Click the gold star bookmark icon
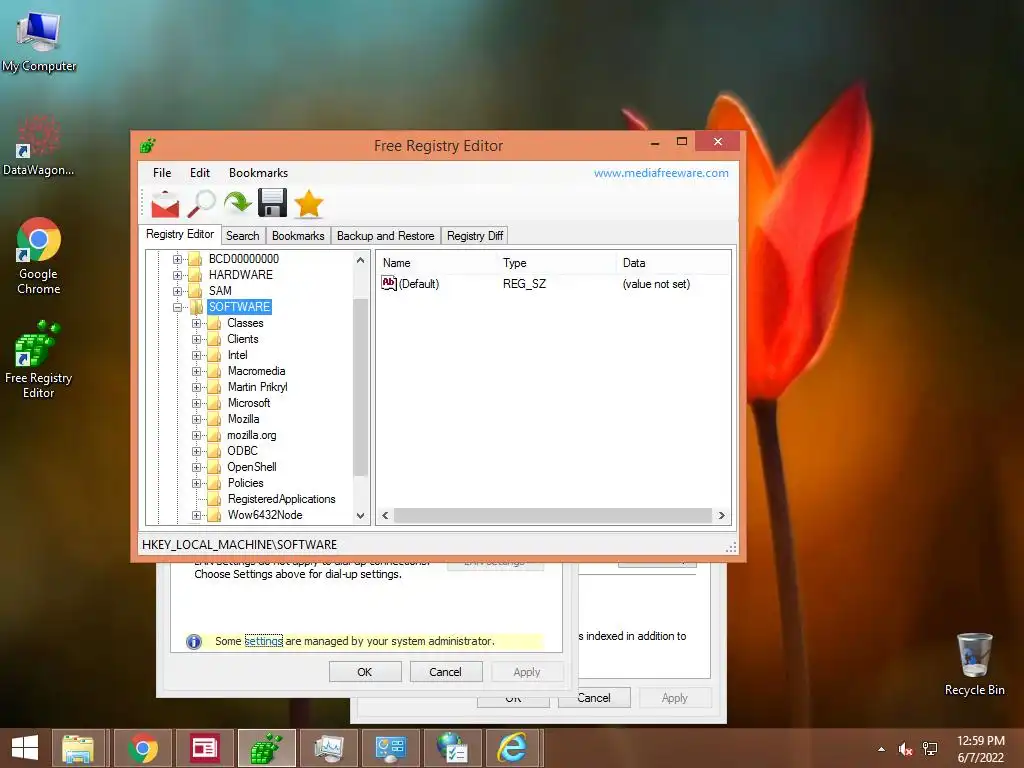 [x=309, y=204]
